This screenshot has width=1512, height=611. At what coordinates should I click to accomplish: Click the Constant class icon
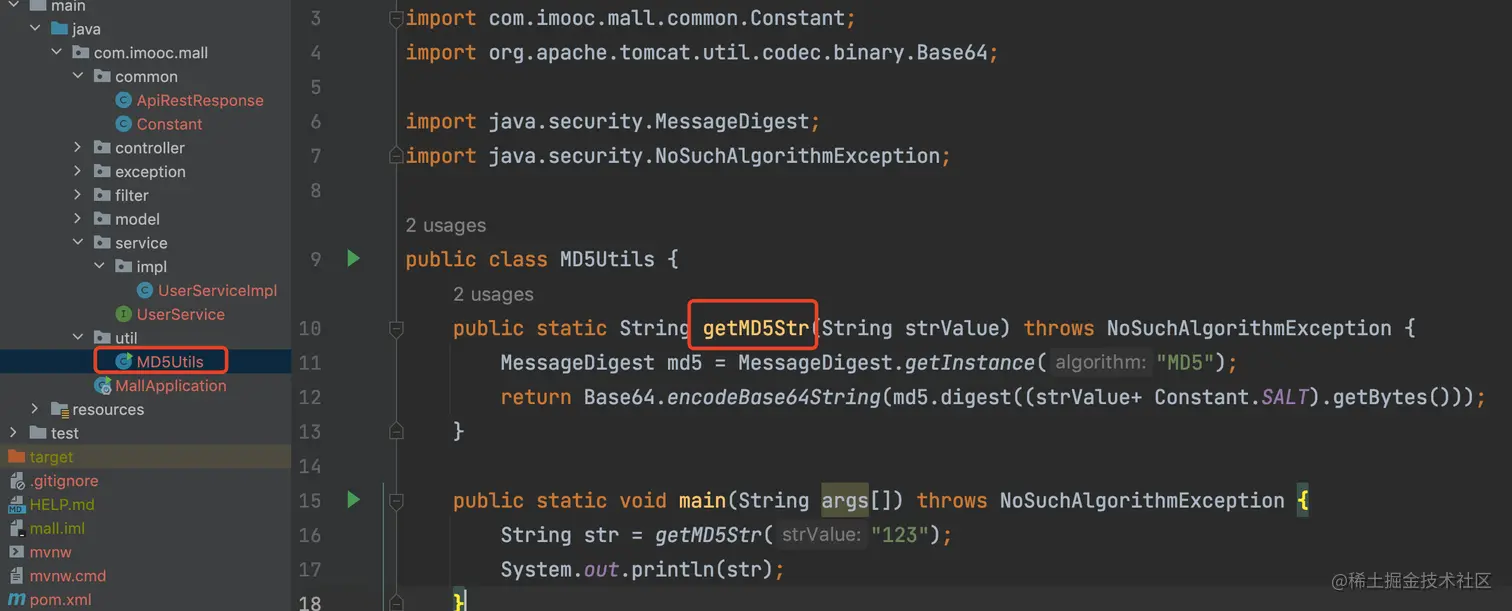tap(124, 124)
